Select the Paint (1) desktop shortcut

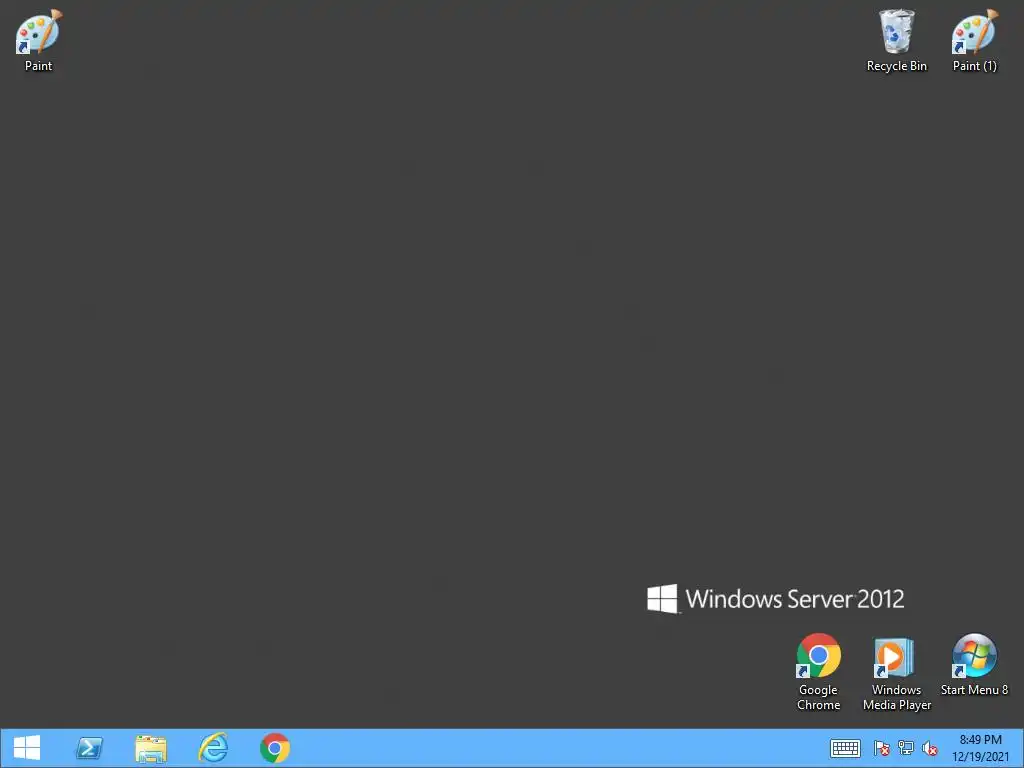coord(974,39)
